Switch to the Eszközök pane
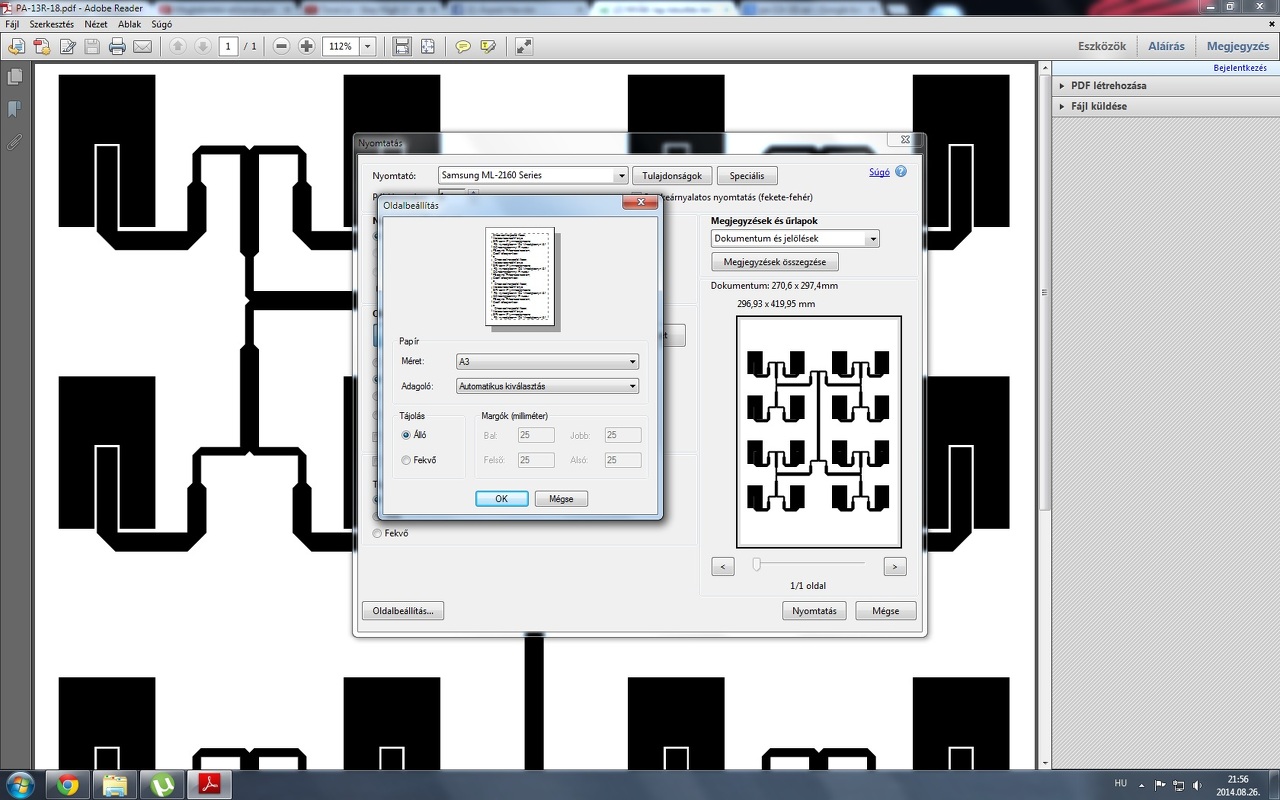This screenshot has width=1280, height=800. (x=1102, y=46)
